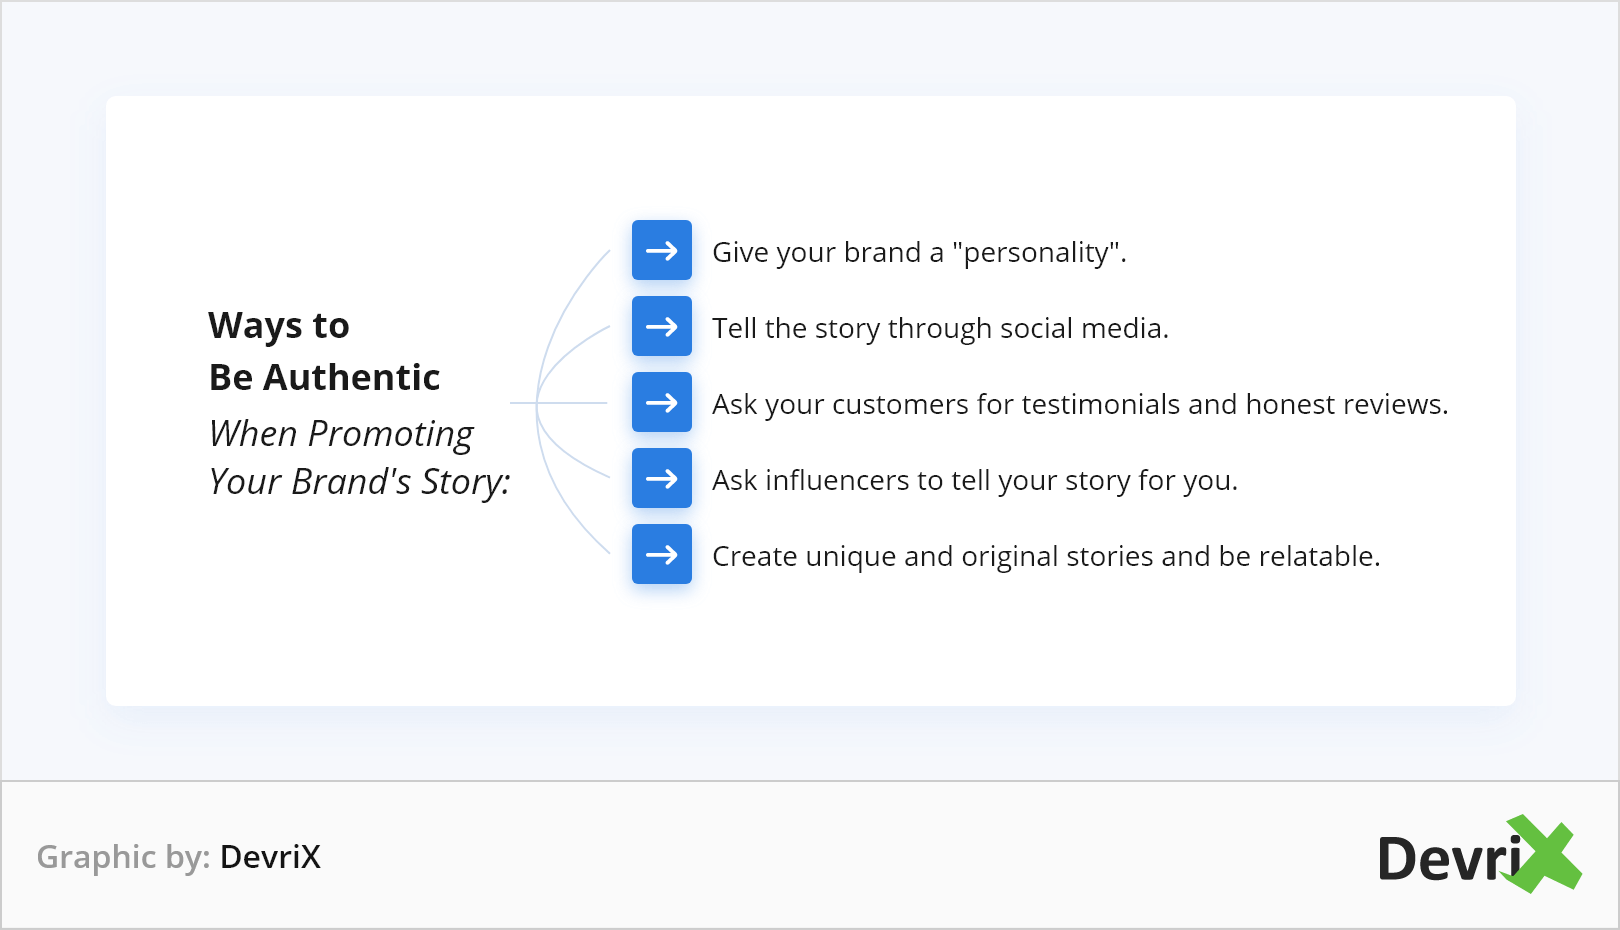Click the junction of the branching connector lines
This screenshot has height=930, width=1620.
(x=537, y=403)
